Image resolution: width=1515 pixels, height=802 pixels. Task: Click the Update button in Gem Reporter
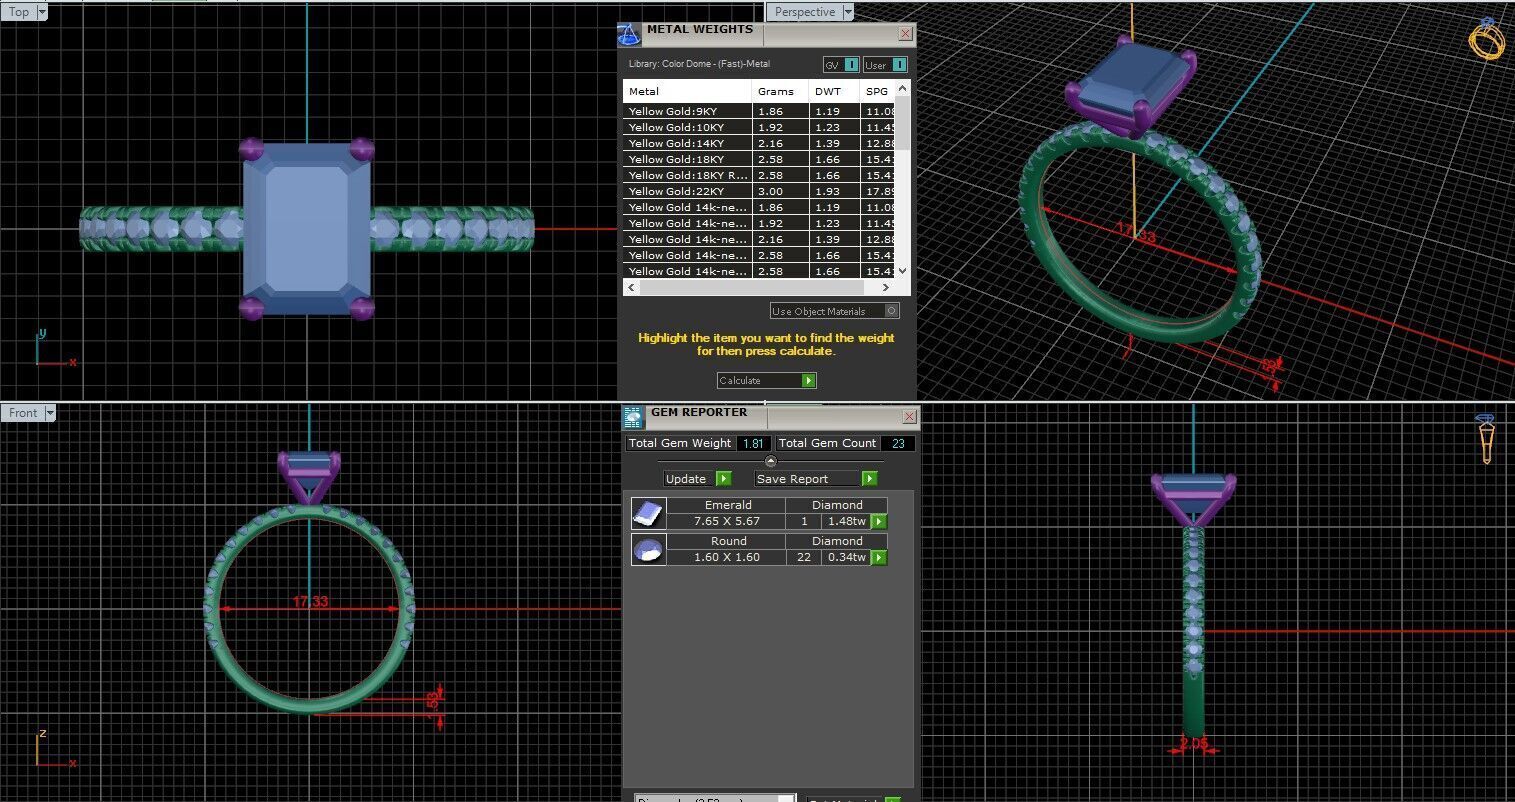698,479
